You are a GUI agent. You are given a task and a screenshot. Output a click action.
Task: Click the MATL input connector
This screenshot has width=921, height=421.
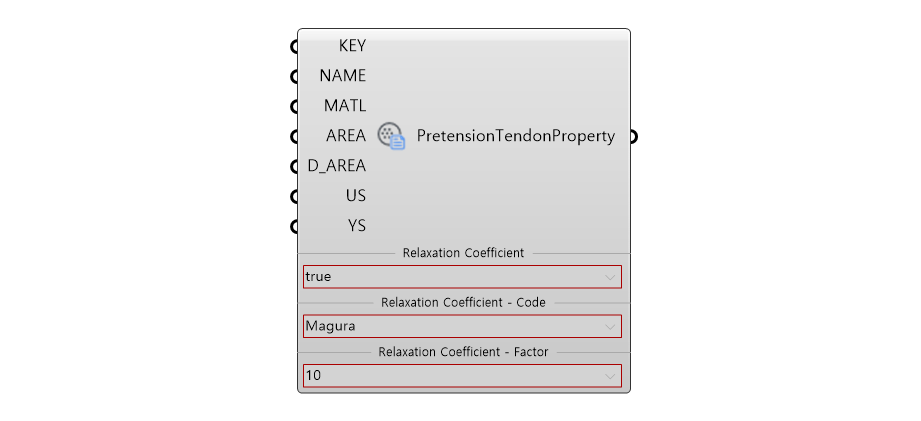[294, 106]
